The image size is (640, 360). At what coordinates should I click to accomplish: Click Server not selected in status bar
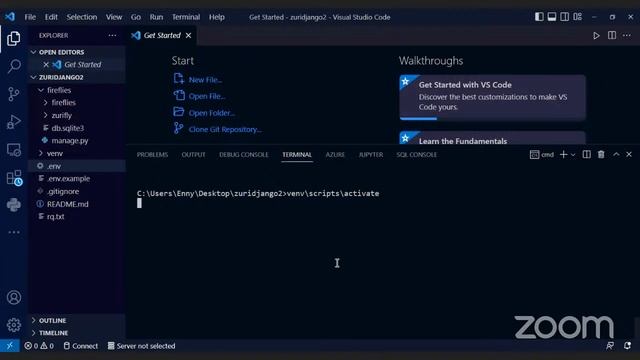pos(141,346)
